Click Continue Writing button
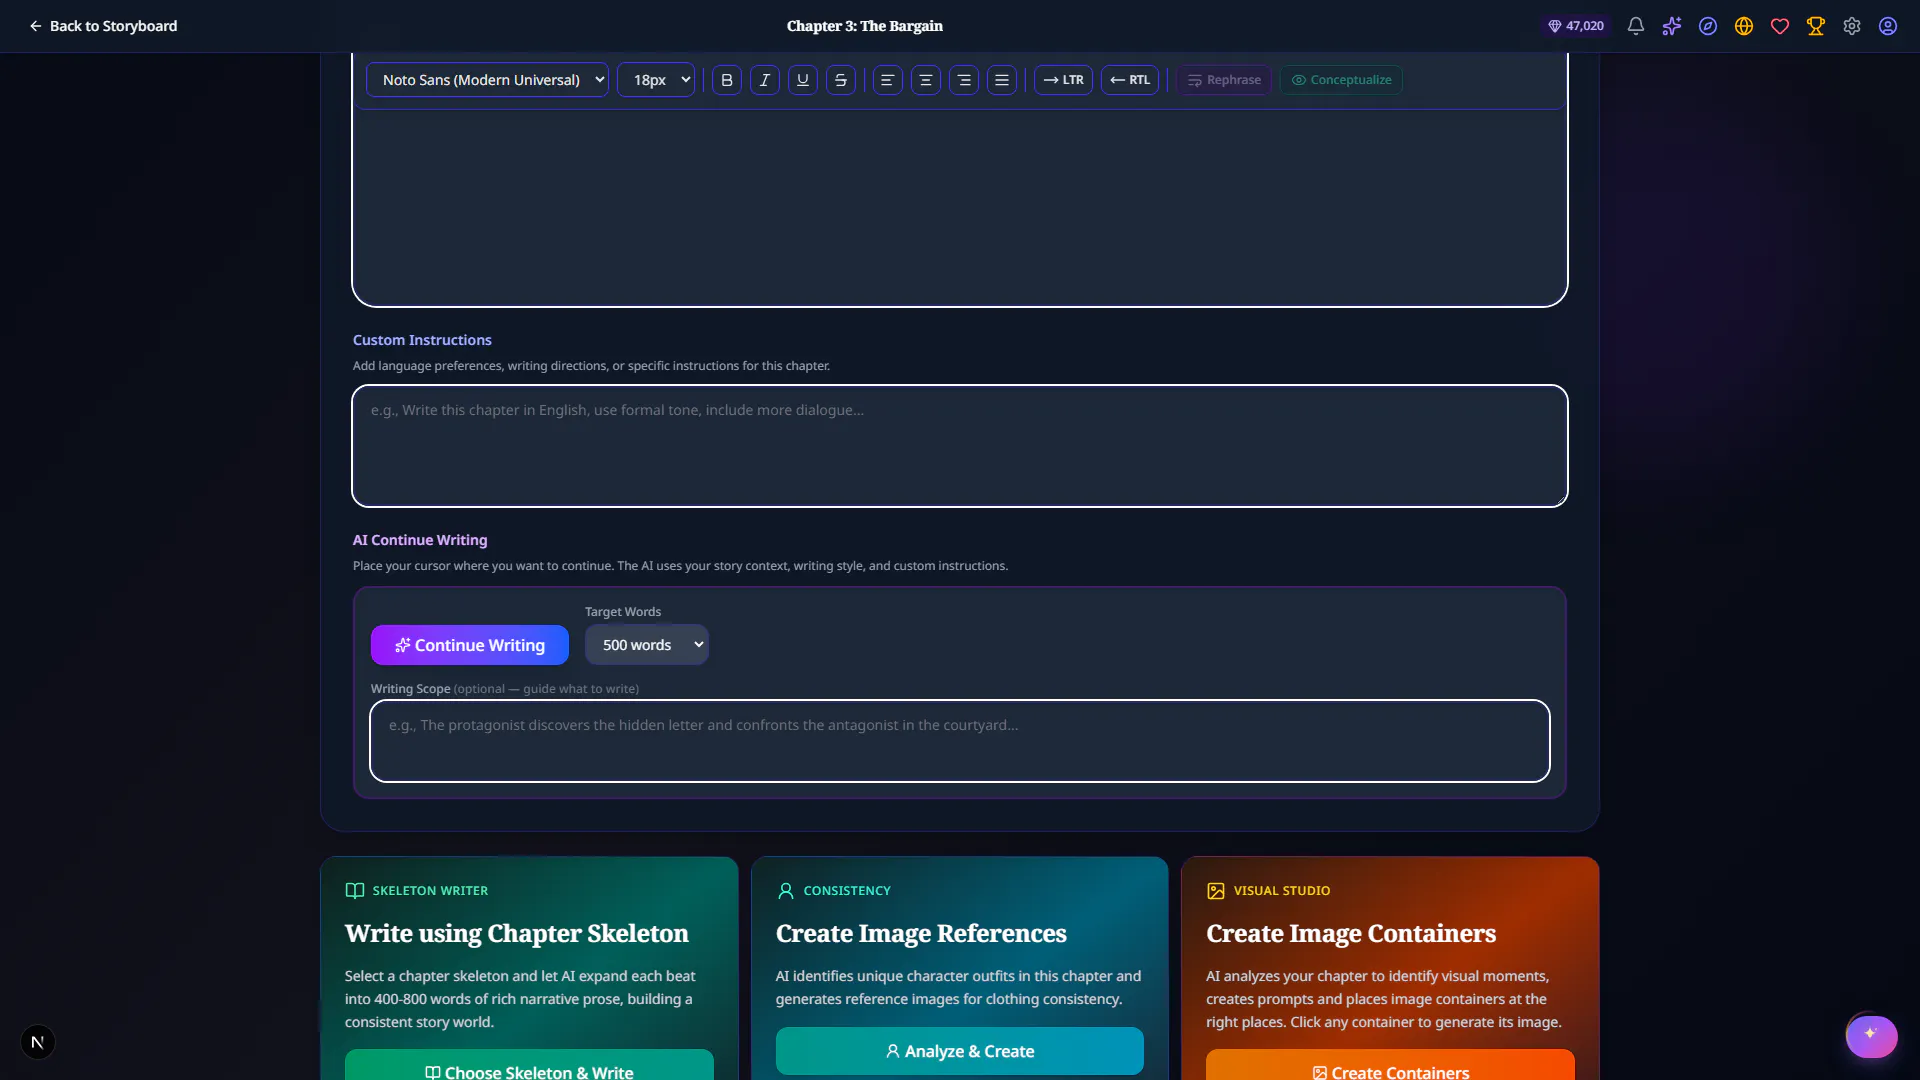 pos(470,645)
